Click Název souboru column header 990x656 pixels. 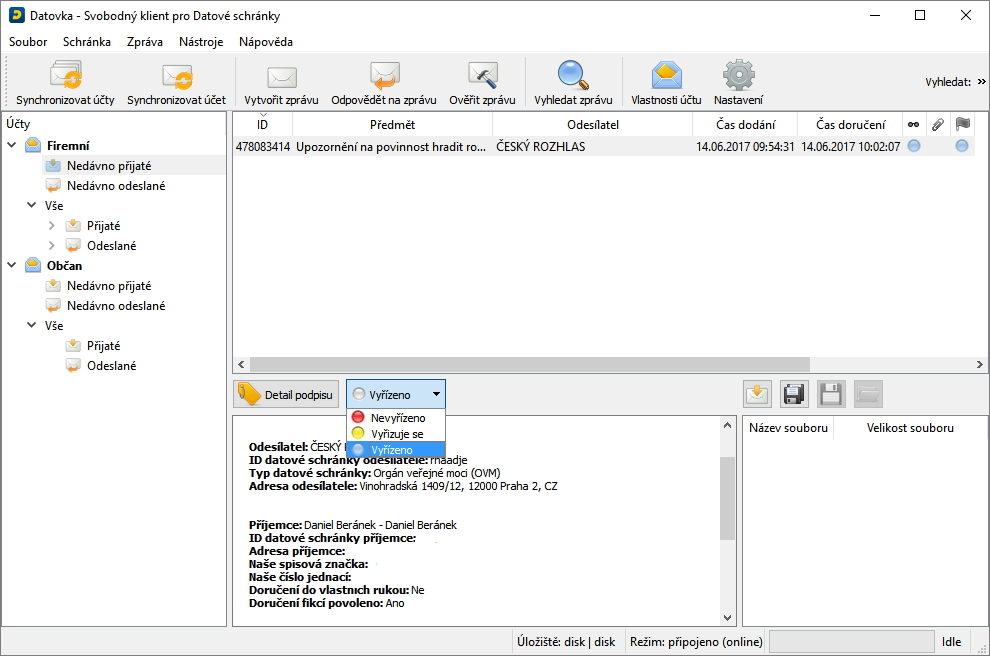pyautogui.click(x=788, y=427)
